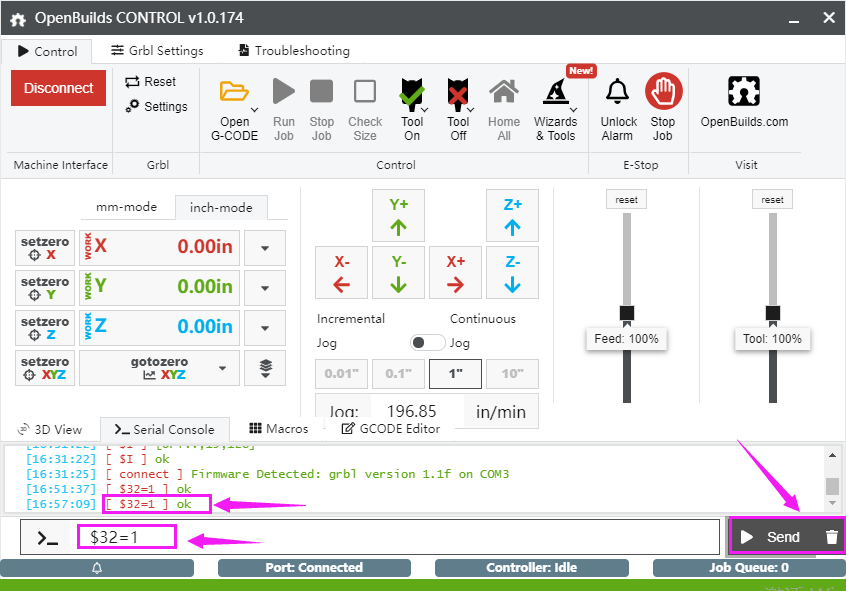Jog the Y+ axis arrow
The width and height of the screenshot is (846, 591).
tap(398, 215)
